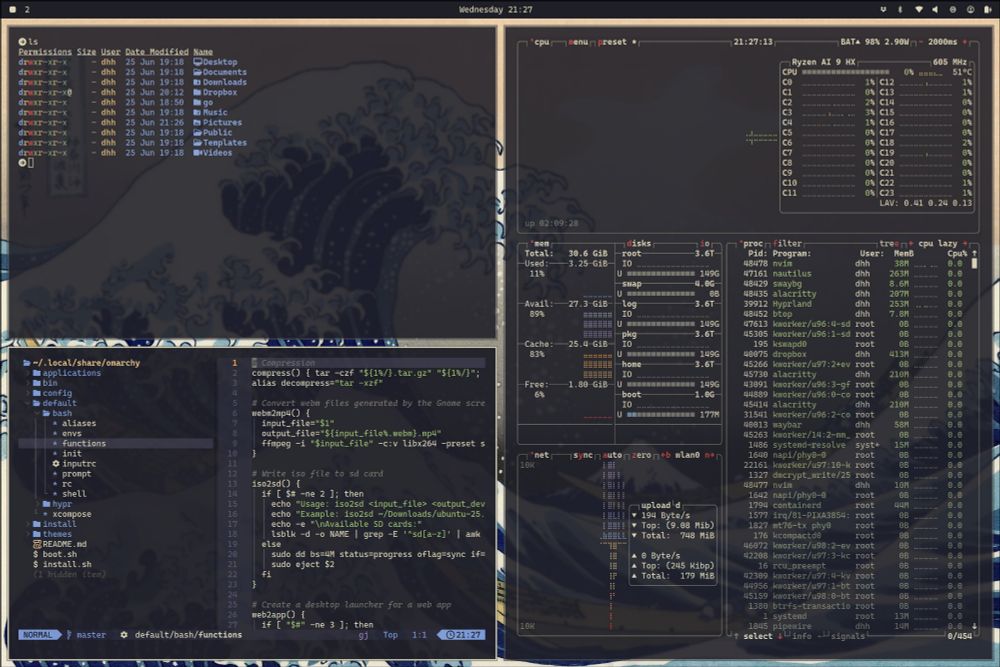
Task: Open the aliases file in nvim tree
Action: coord(79,423)
